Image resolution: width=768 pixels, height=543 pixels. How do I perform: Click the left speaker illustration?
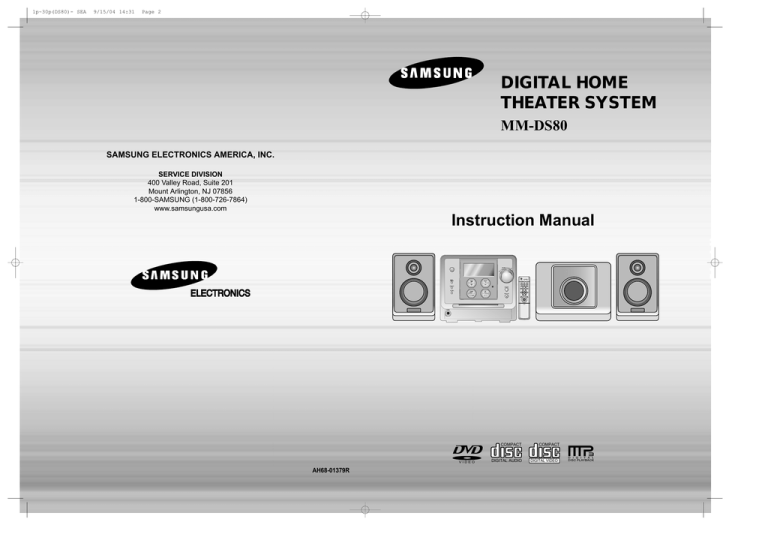coord(413,287)
